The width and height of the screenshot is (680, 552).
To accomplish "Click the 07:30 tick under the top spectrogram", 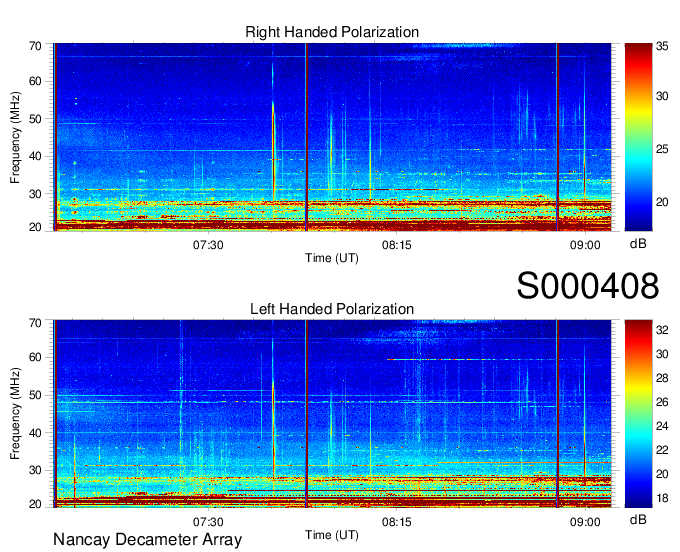I will pos(208,245).
